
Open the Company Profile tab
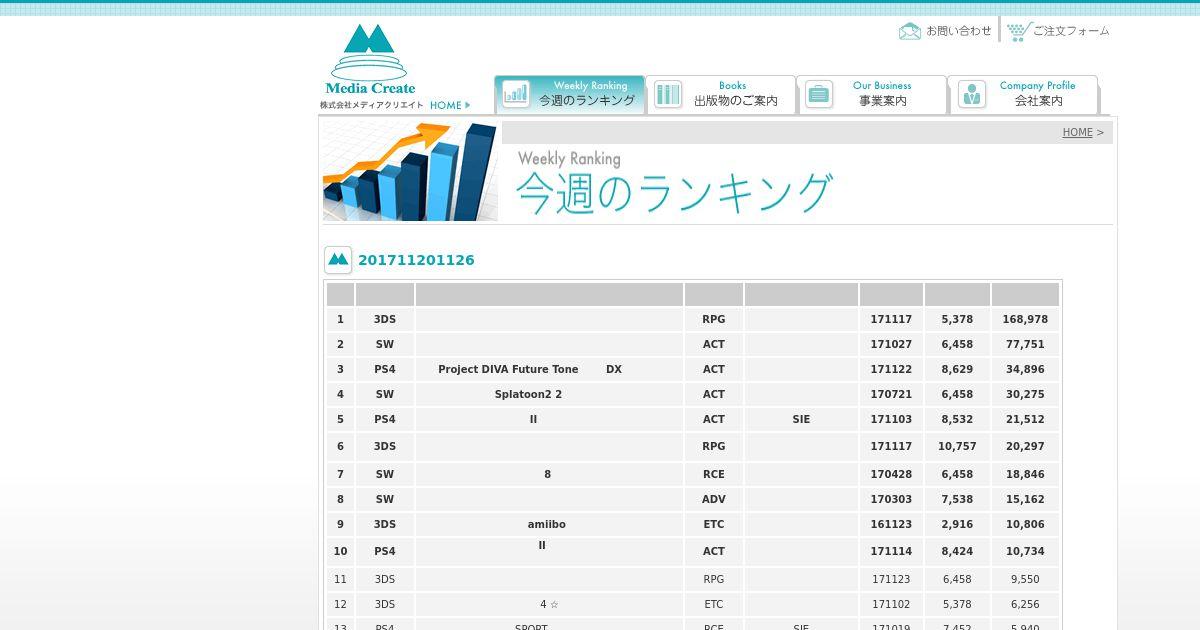click(1023, 95)
